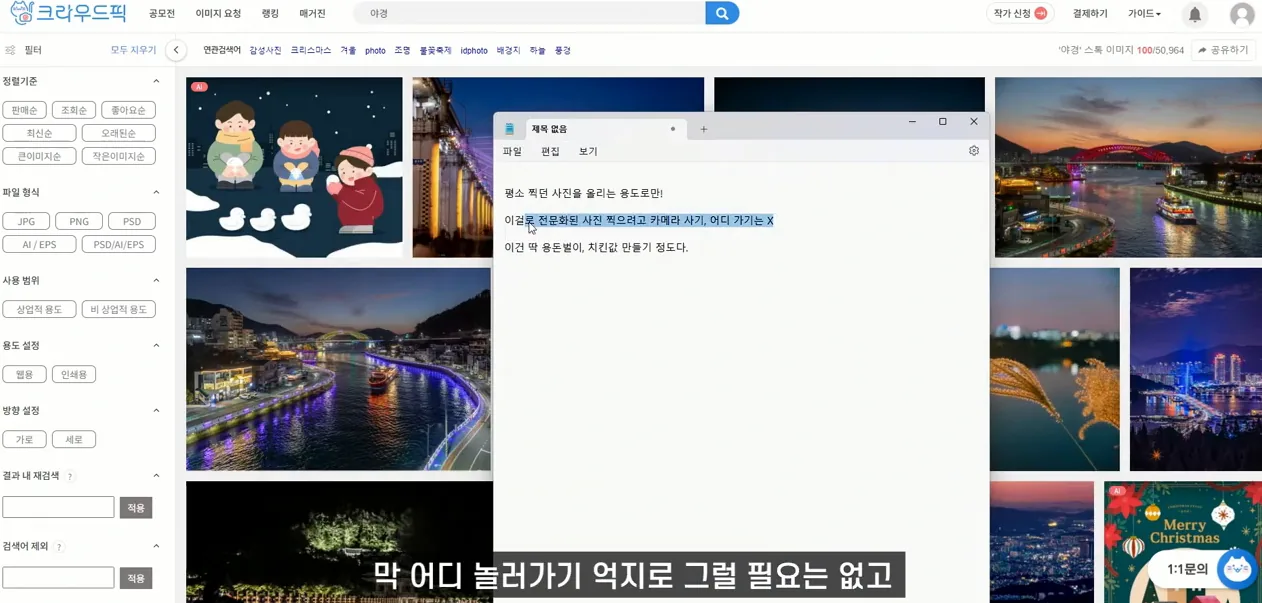Click the help icon next to 검색어 제외
Screen dimensions: 1262x603
[60, 547]
